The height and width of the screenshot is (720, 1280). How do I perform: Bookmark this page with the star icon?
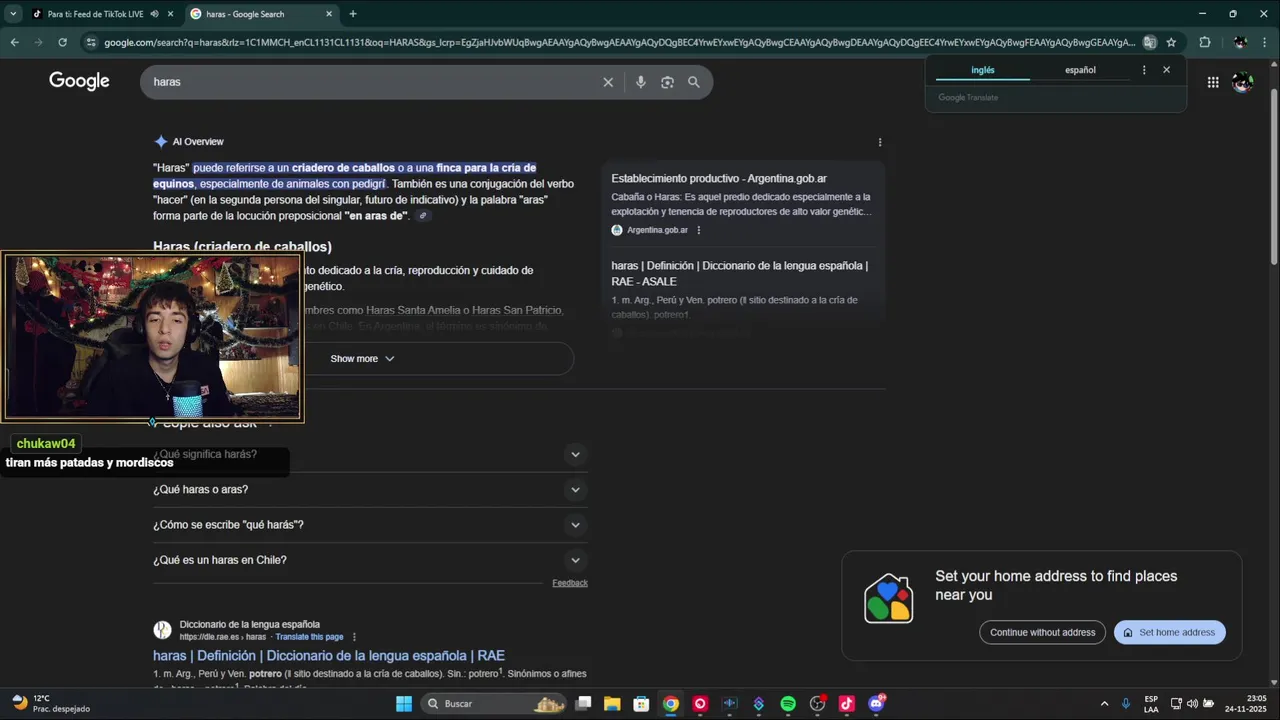click(1171, 42)
